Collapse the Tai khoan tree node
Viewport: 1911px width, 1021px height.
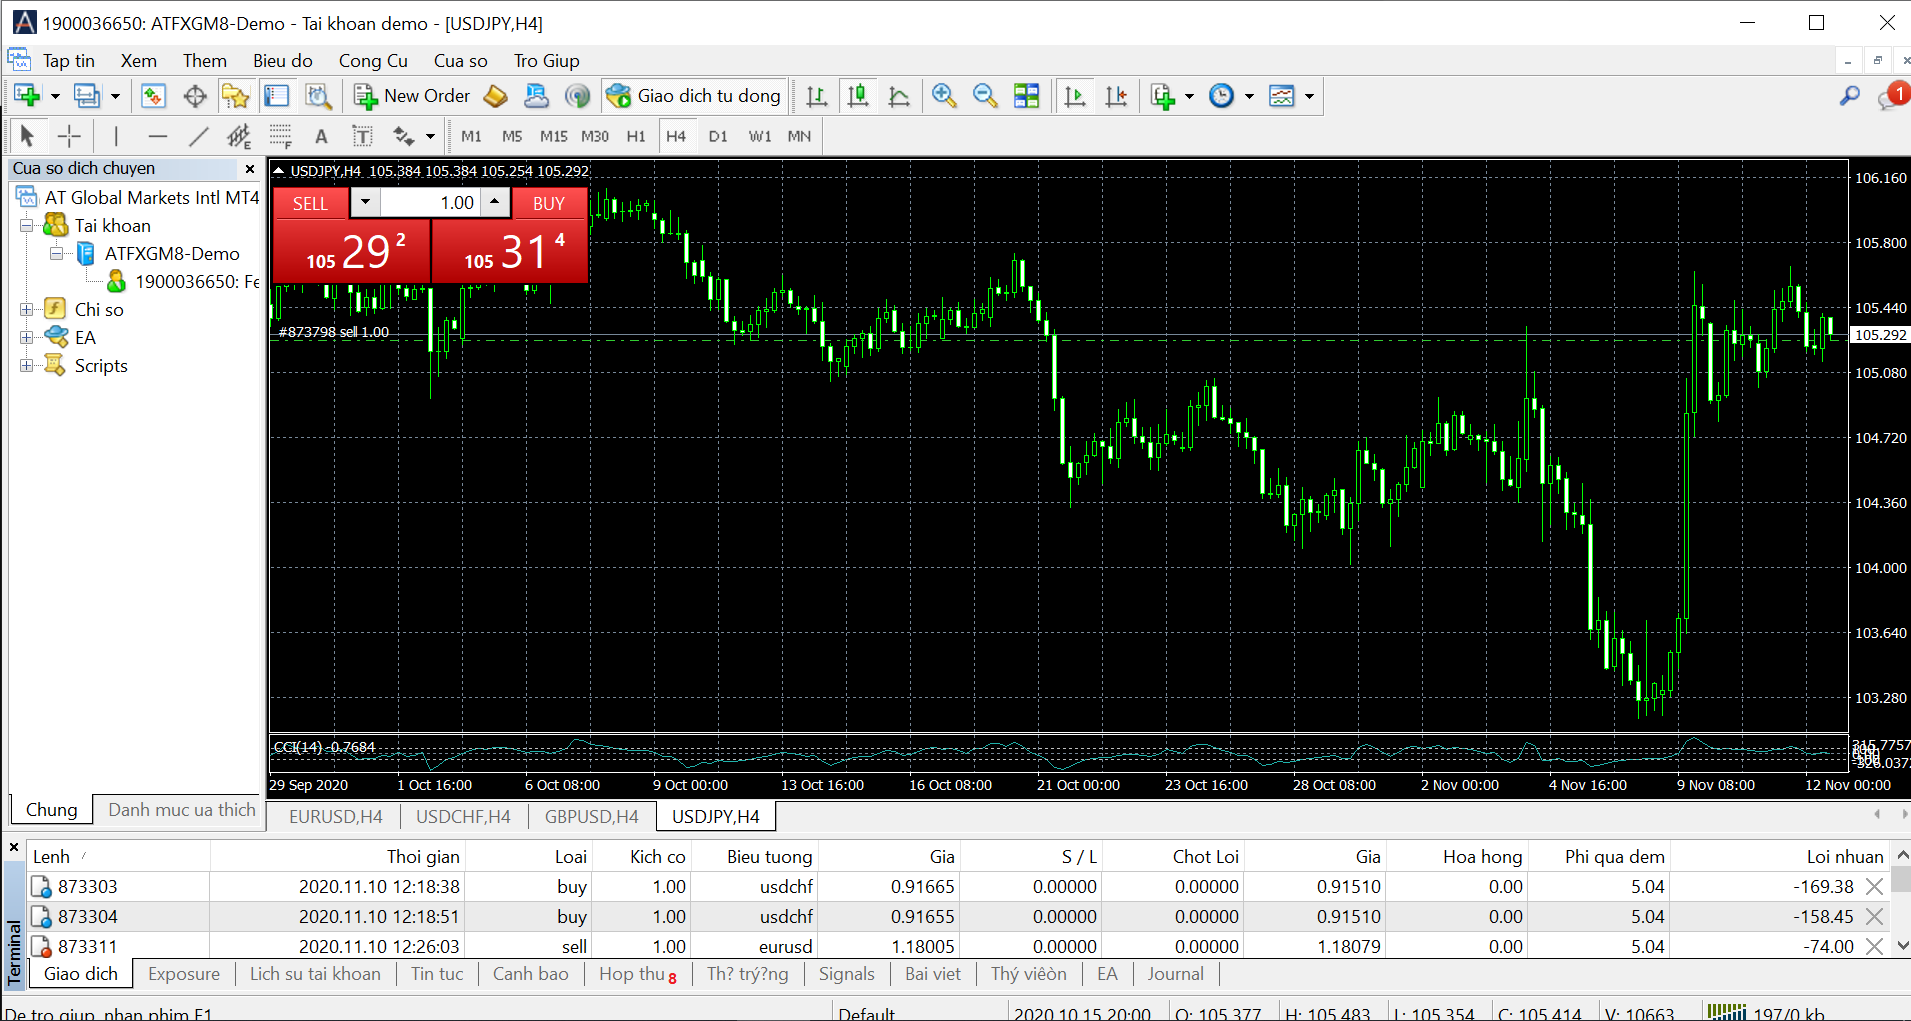(27, 226)
